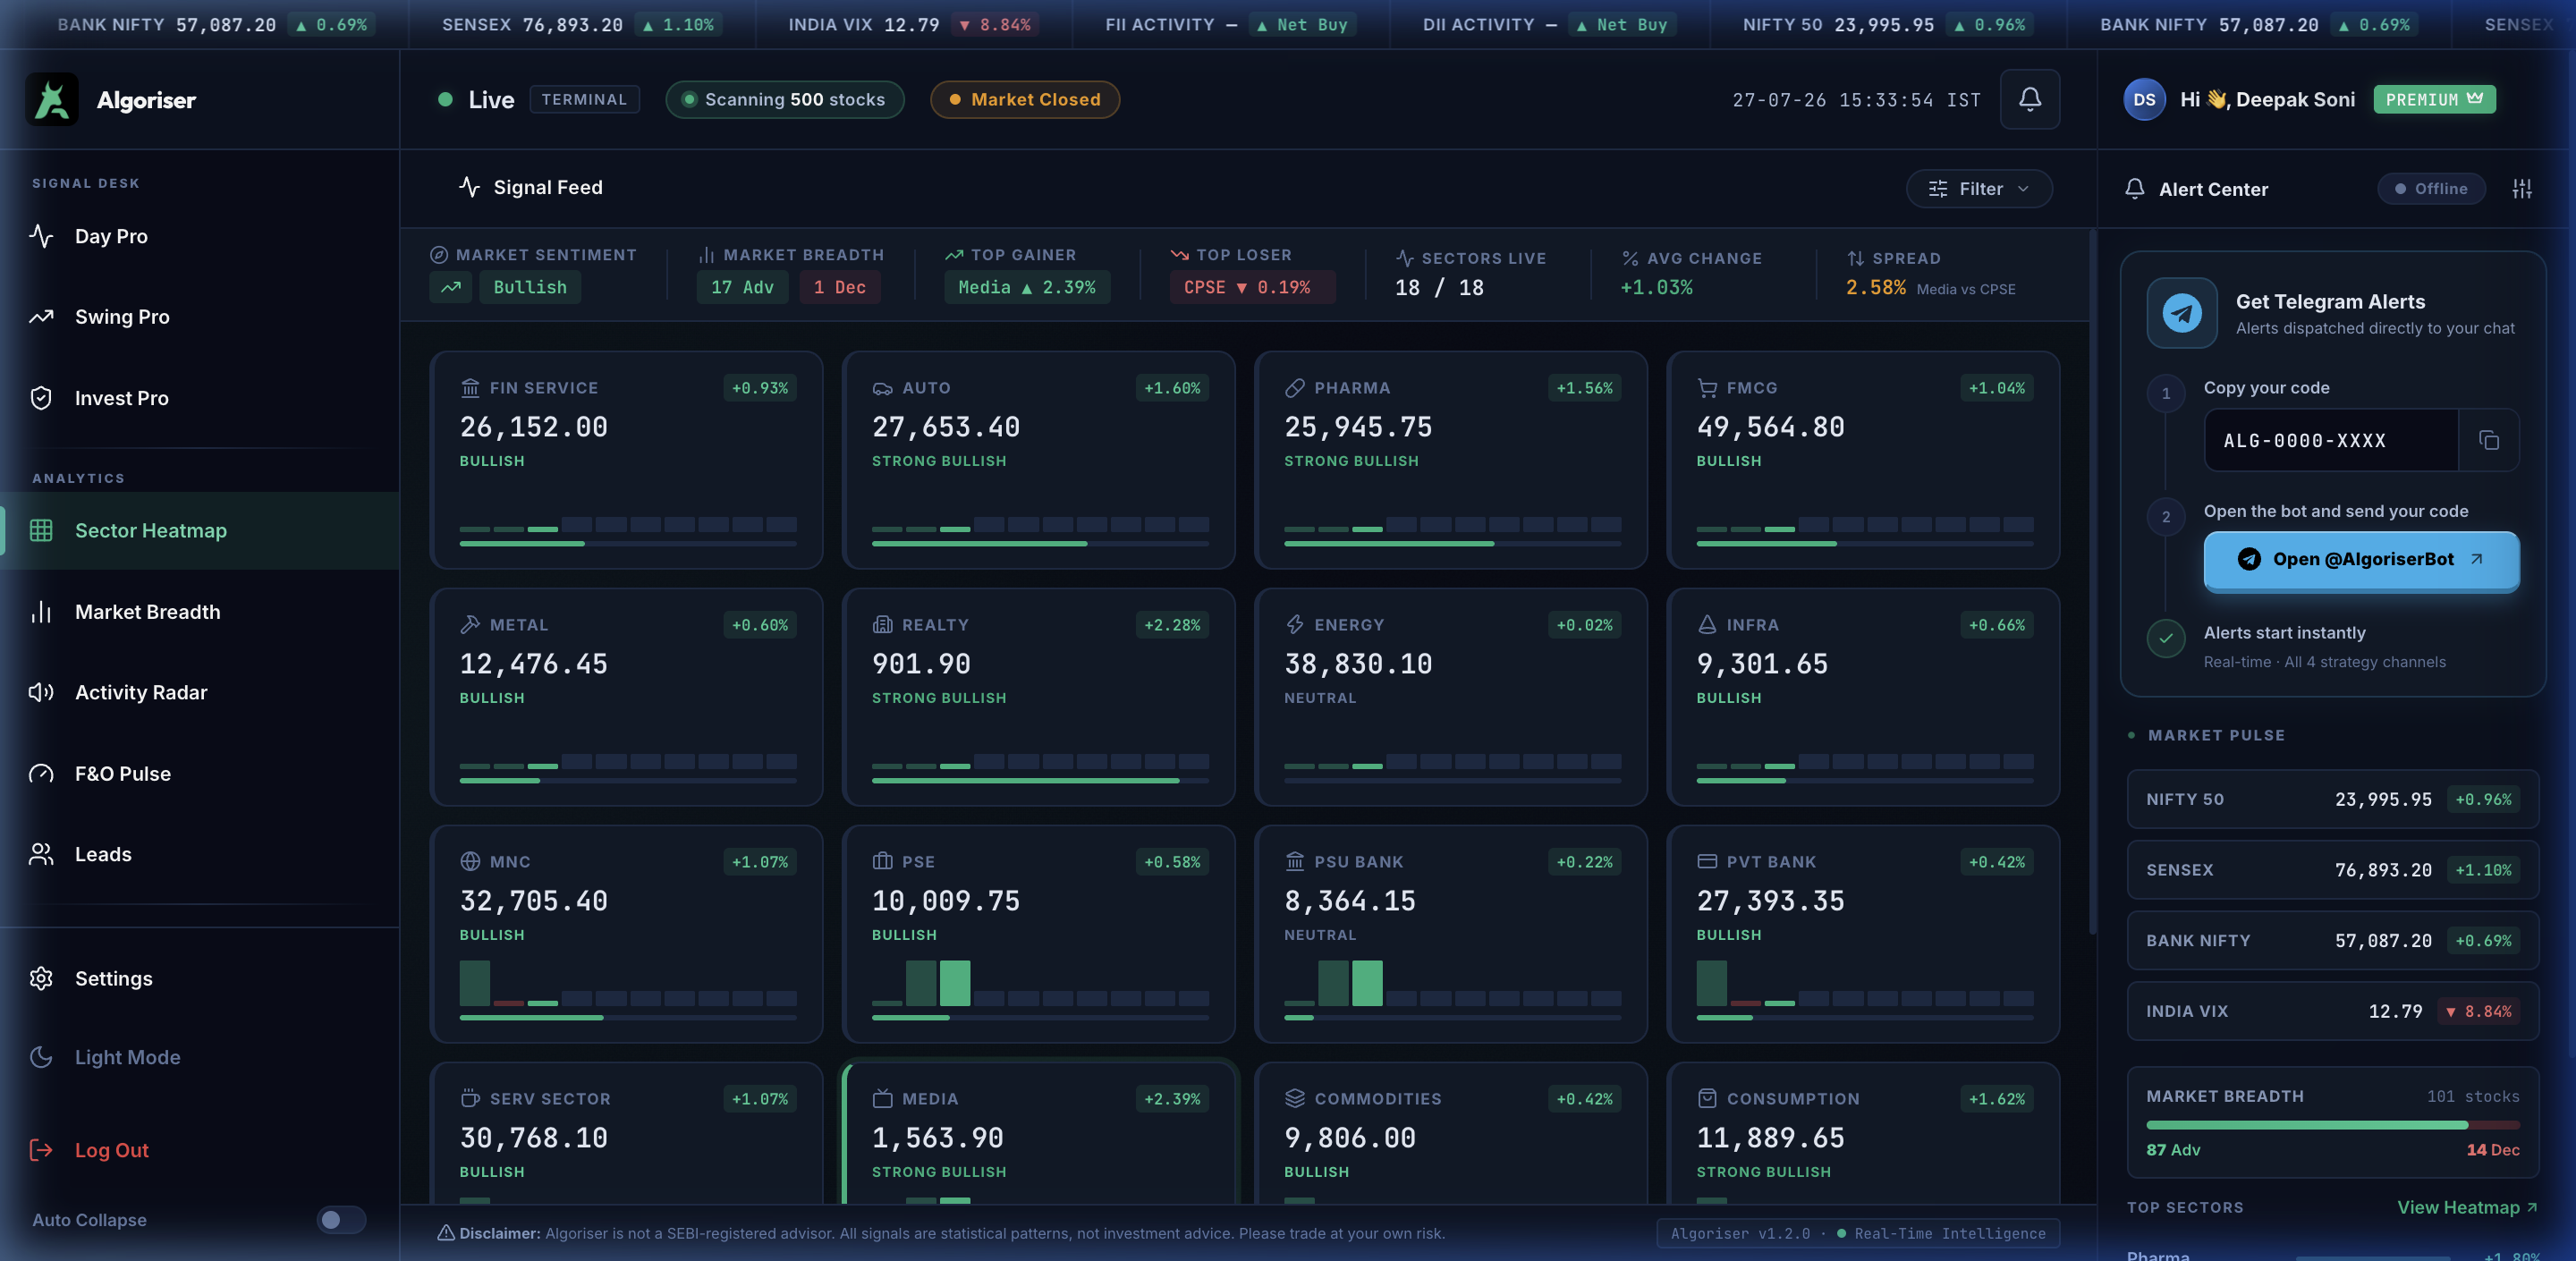Click the REALTY sector building icon
2576x1261 pixels.
(882, 625)
